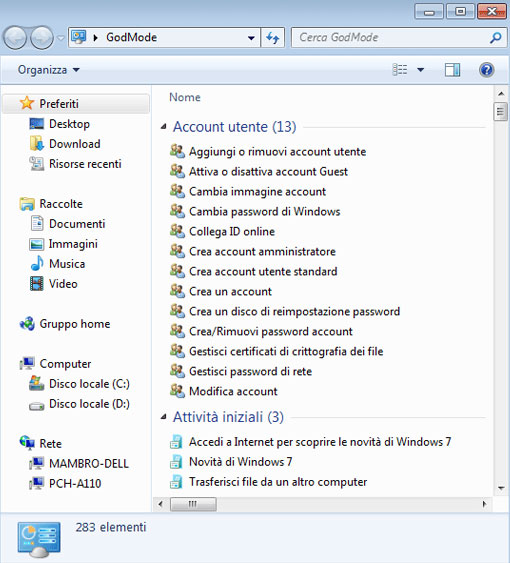Click the Nome column header
510x563 pixels.
[185, 97]
